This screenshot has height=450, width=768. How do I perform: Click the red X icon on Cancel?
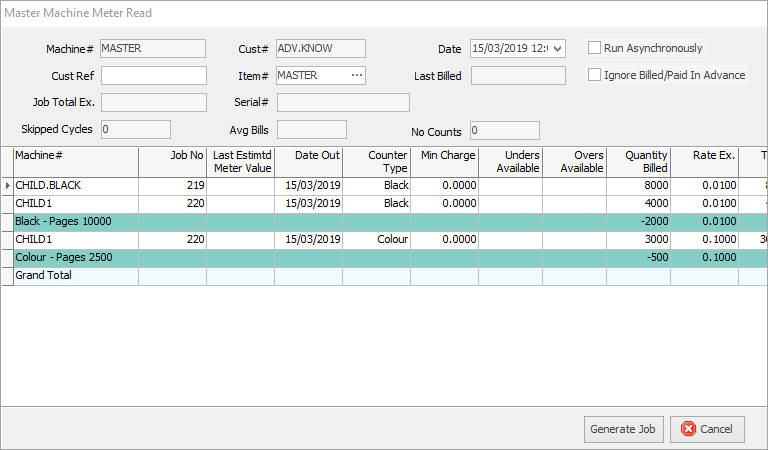(688, 429)
